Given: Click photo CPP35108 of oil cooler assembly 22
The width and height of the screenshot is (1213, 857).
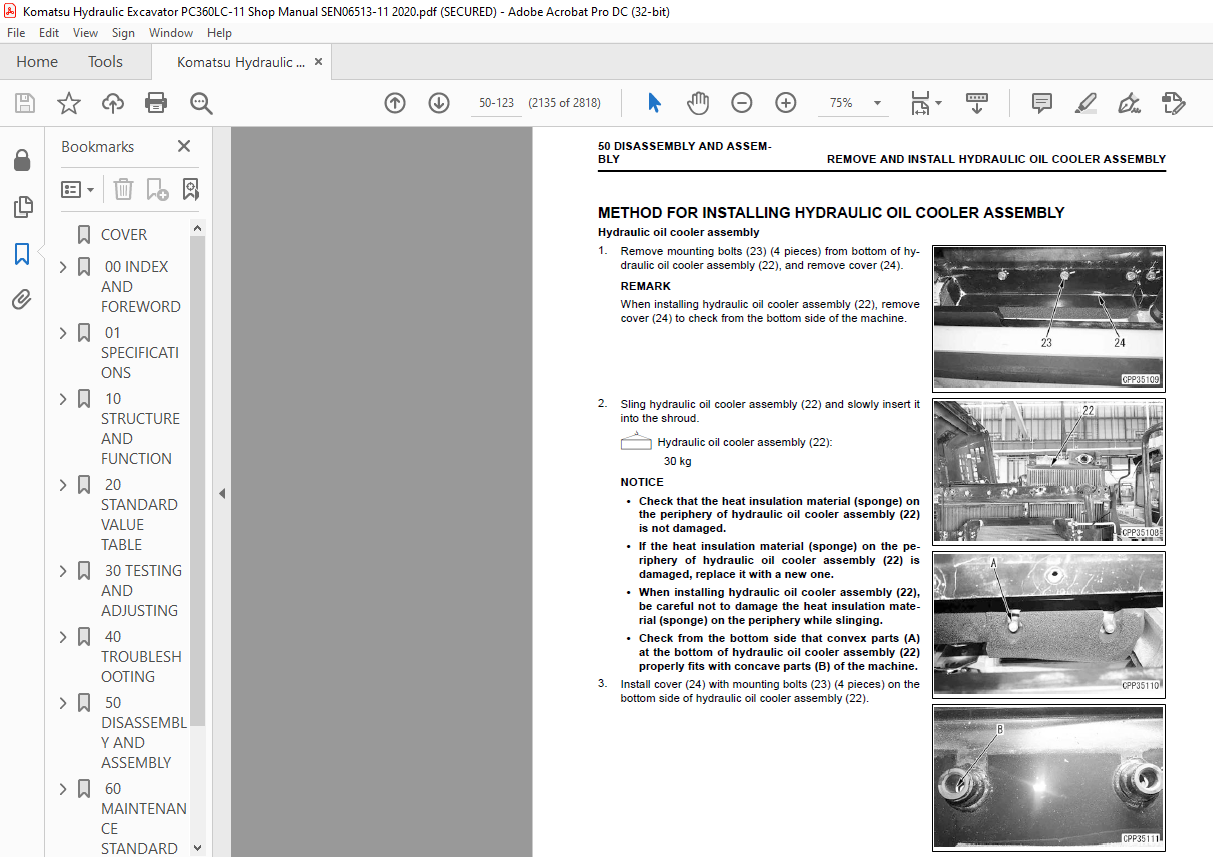Looking at the screenshot, I should point(1048,472).
